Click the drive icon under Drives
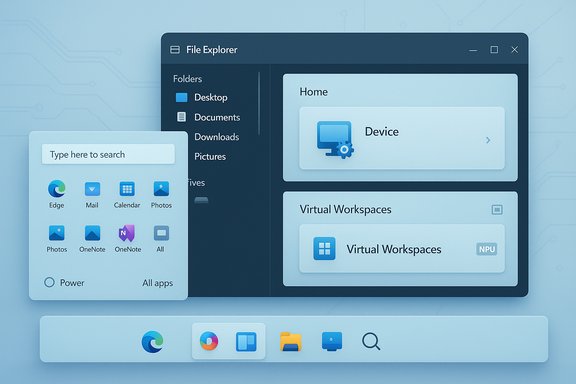The image size is (576, 384). pyautogui.click(x=201, y=200)
